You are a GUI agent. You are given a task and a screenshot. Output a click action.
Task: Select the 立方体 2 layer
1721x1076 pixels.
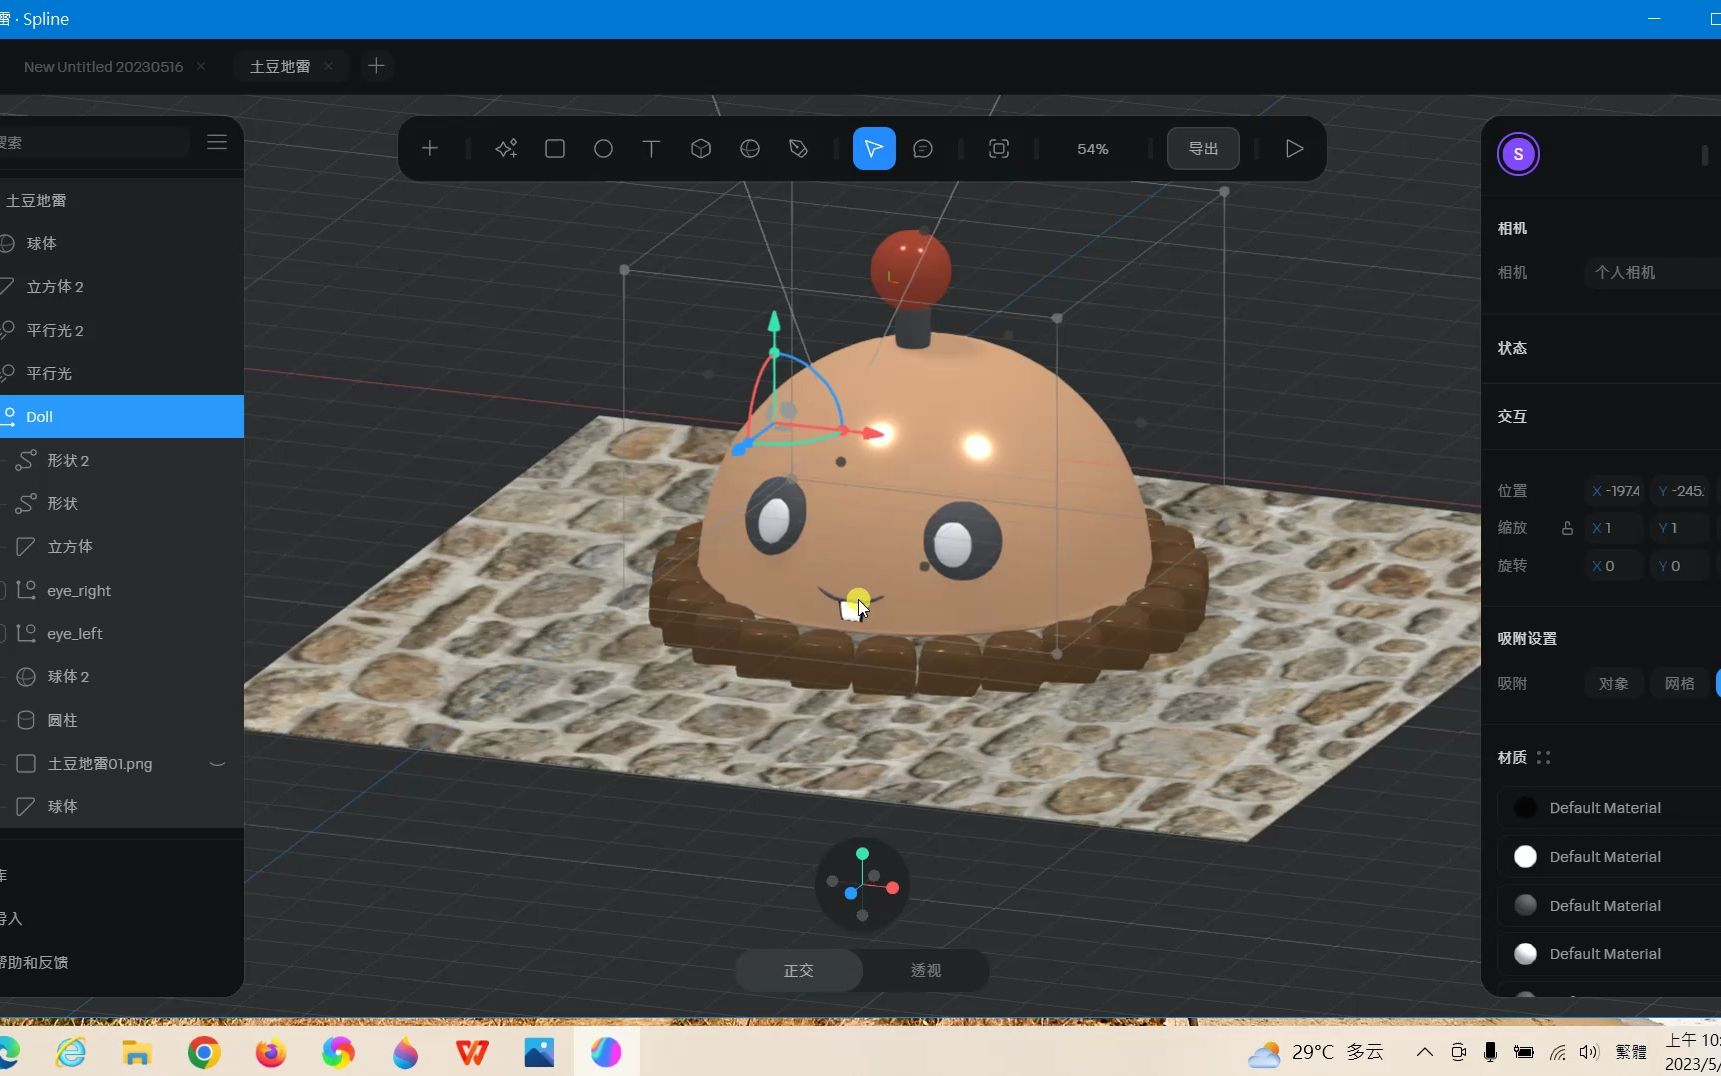click(122, 287)
